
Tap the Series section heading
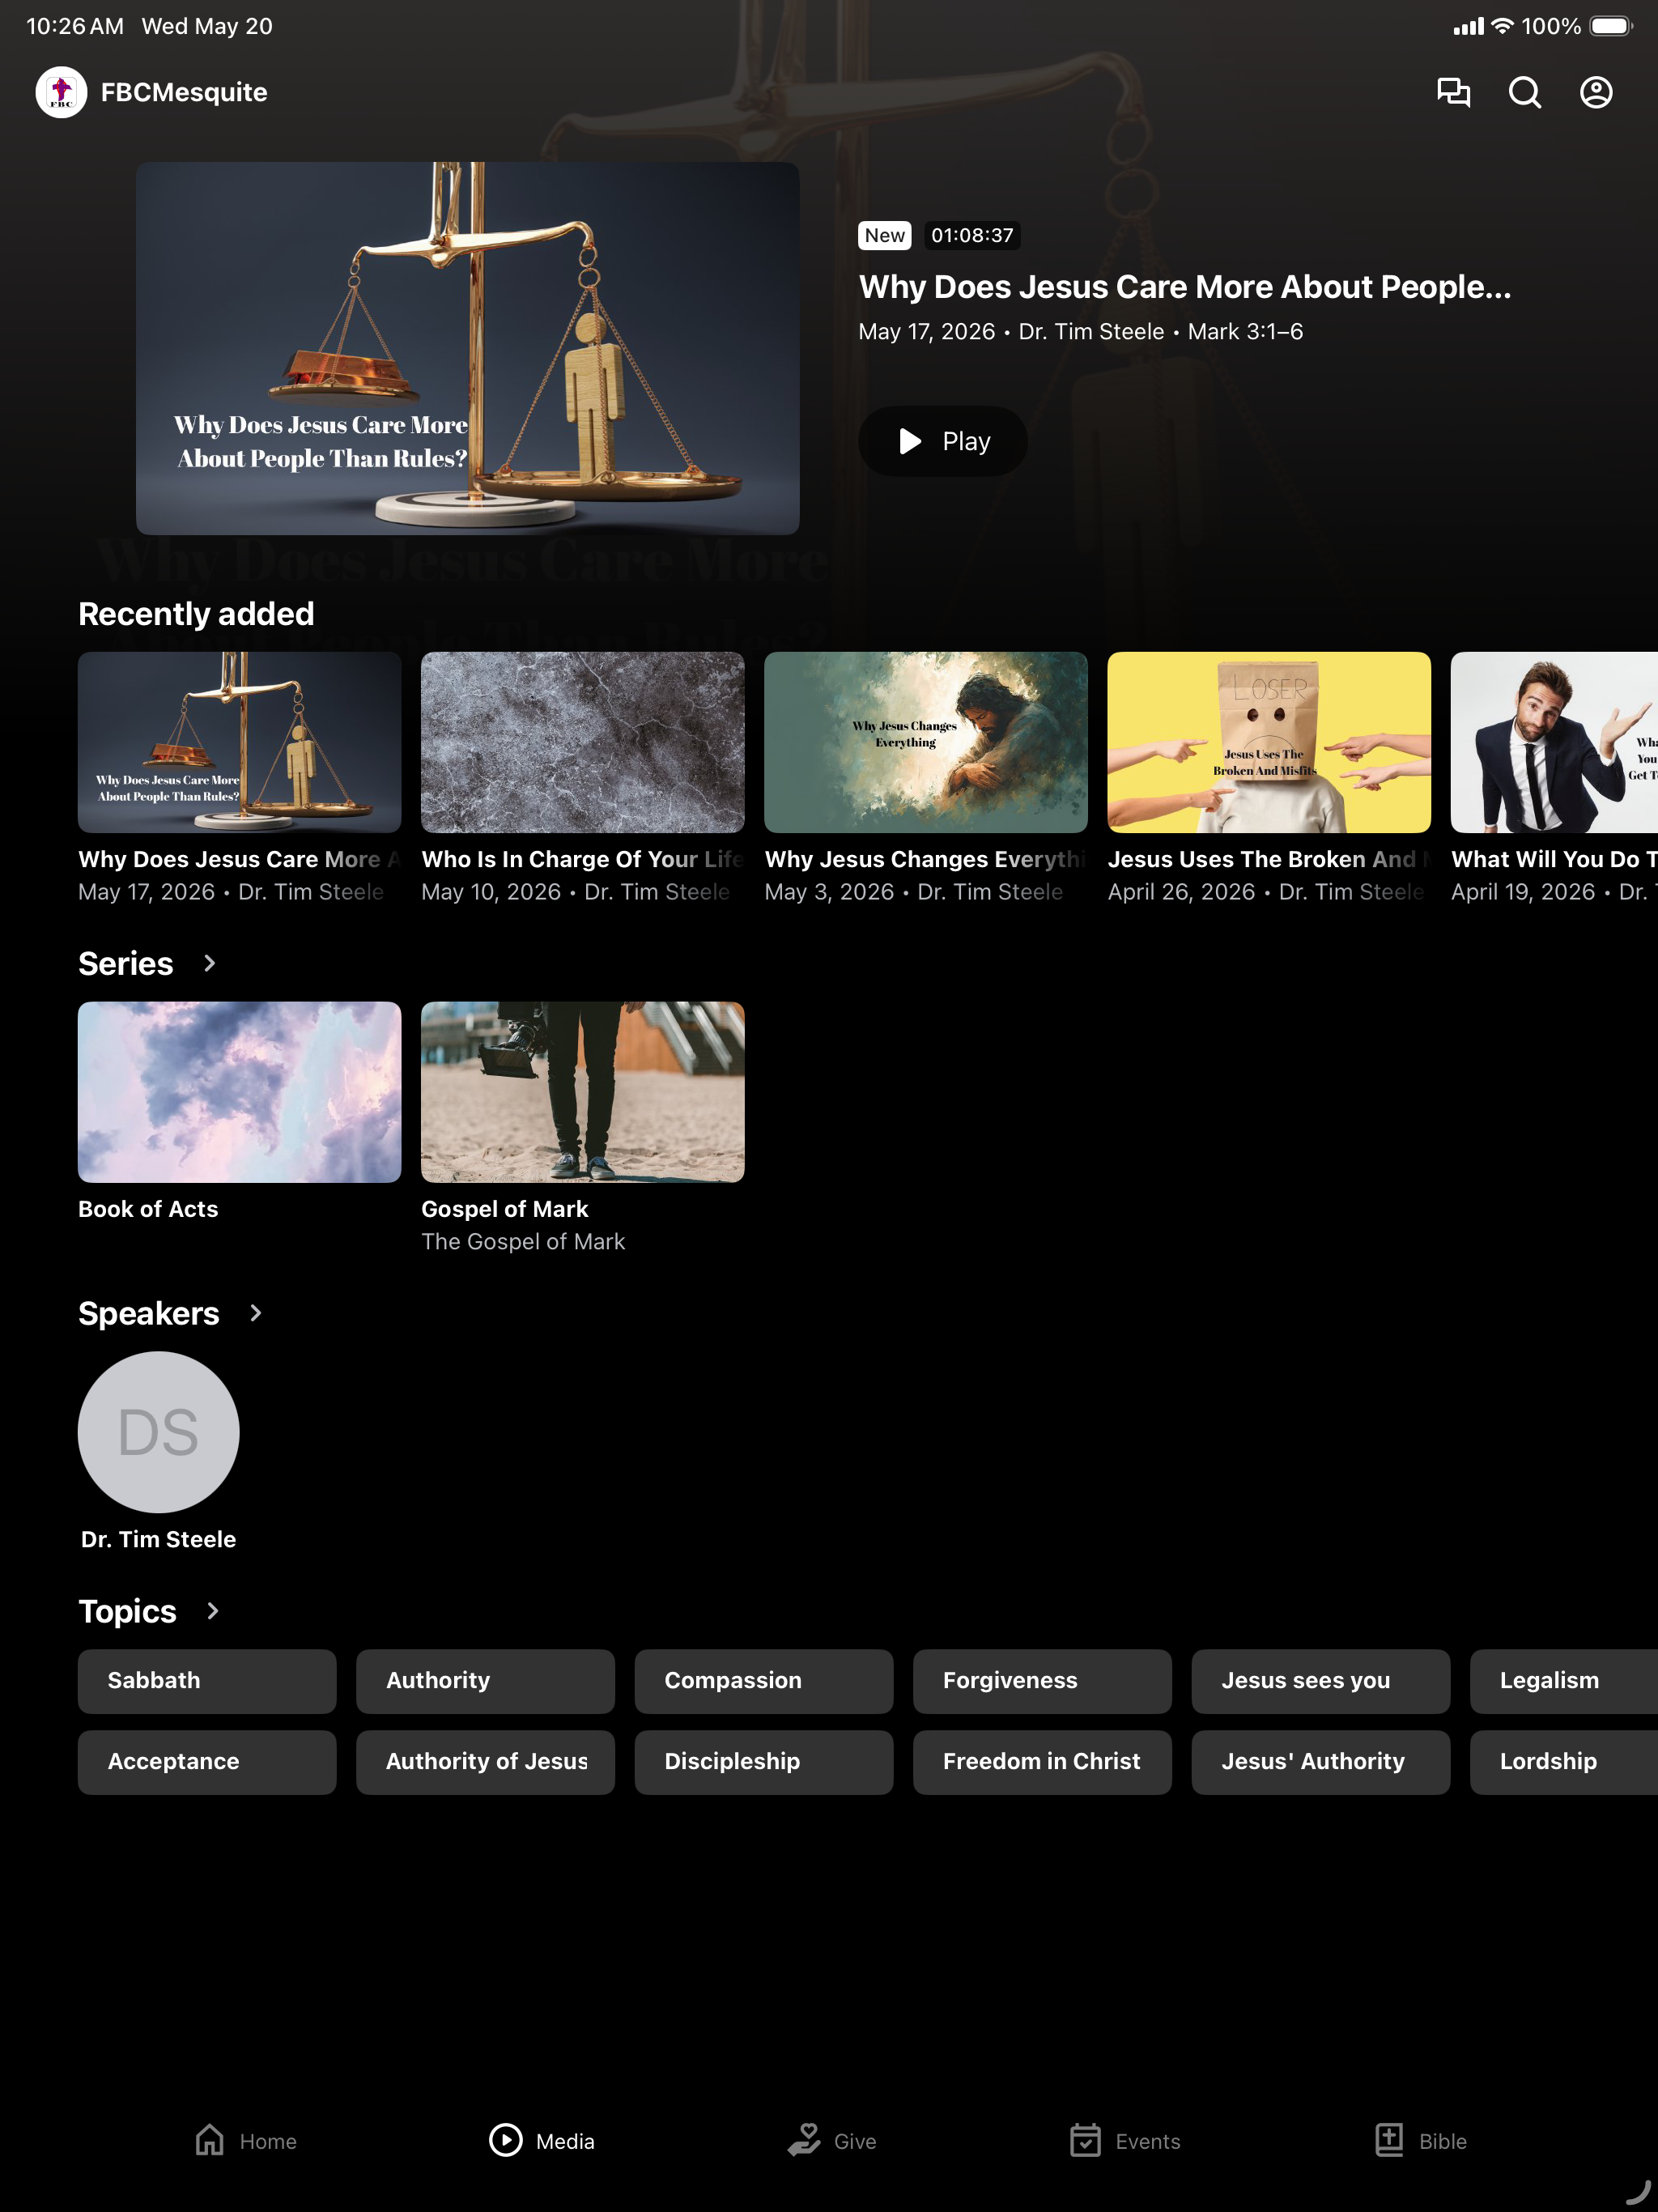[x=126, y=963]
